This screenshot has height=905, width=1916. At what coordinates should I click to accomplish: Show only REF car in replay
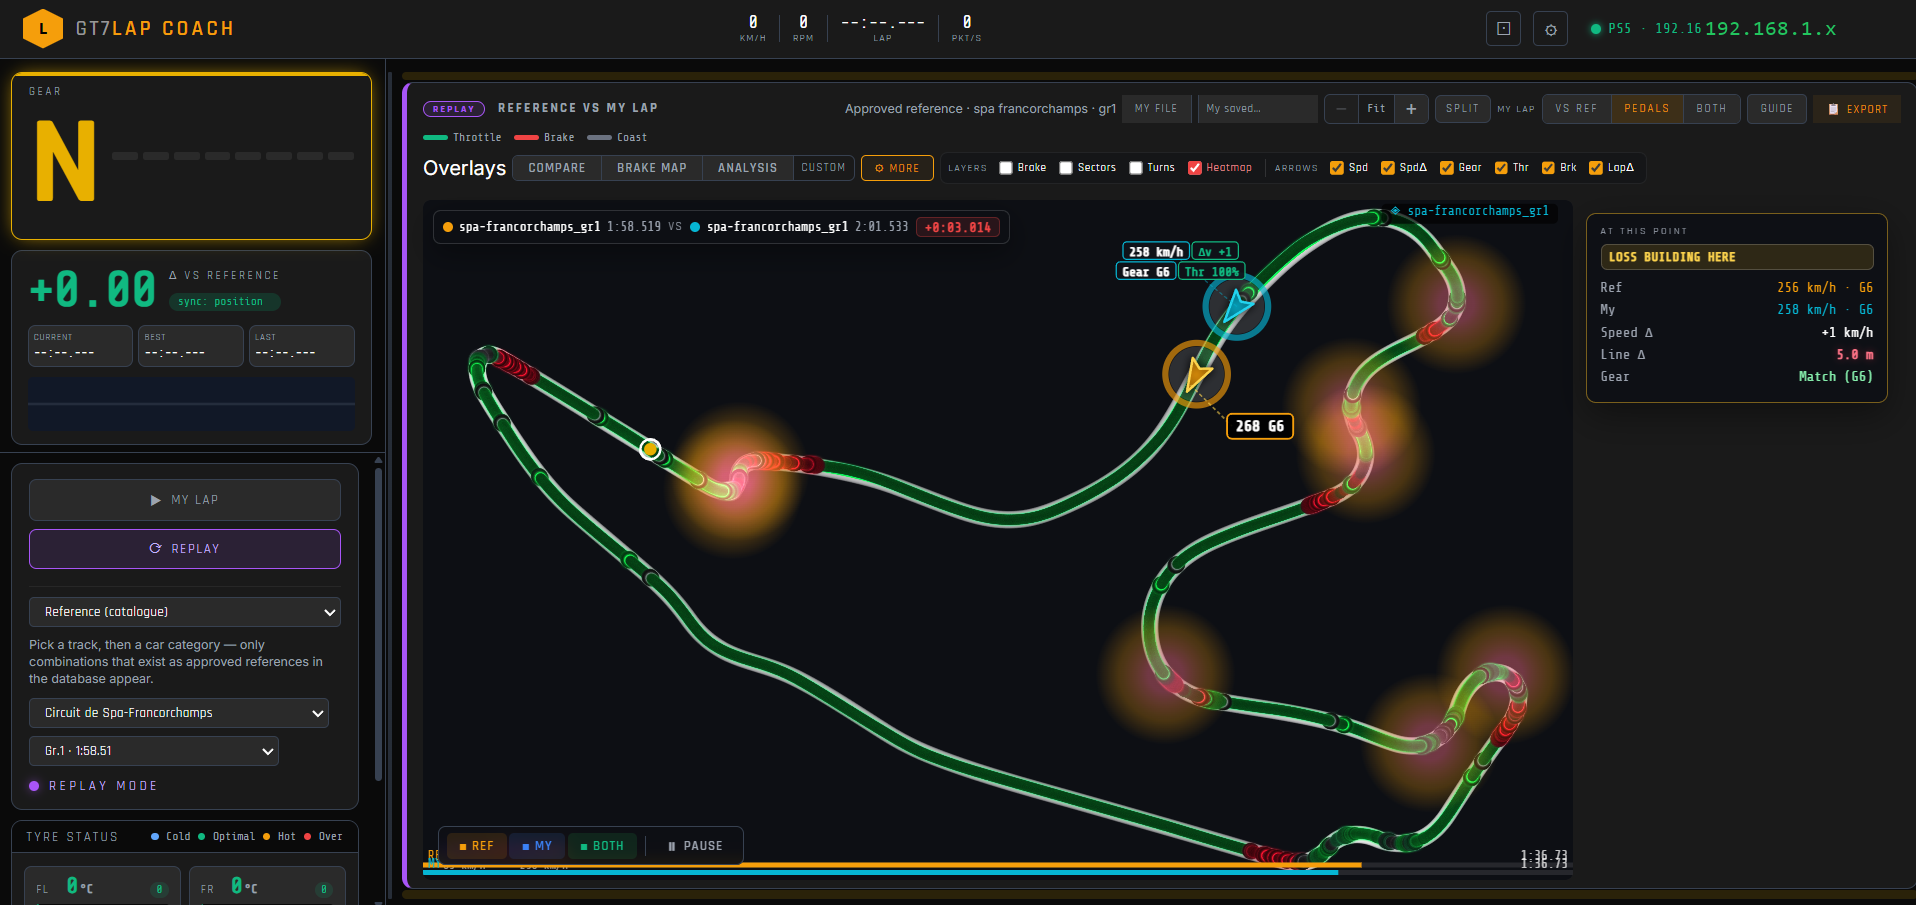476,846
